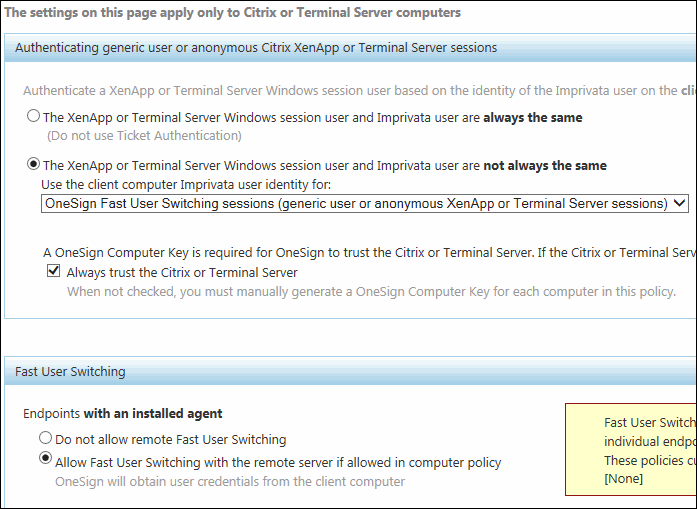This screenshot has height=509, width=697.
Task: Click the dropdown arrow of the identity combo box
Action: 679,203
